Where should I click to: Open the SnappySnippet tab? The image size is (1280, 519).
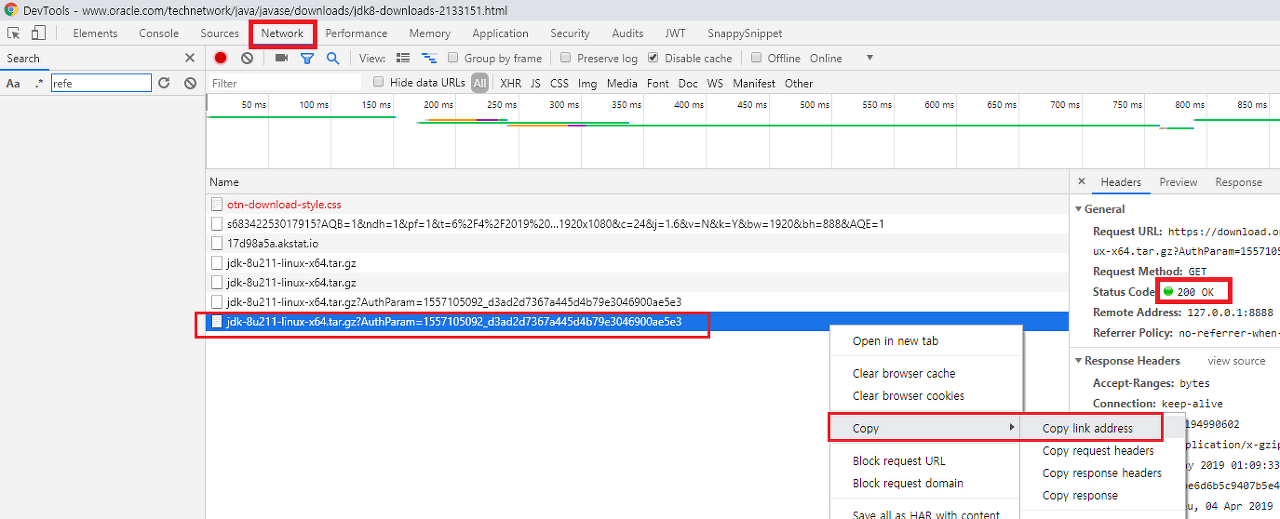click(x=745, y=33)
